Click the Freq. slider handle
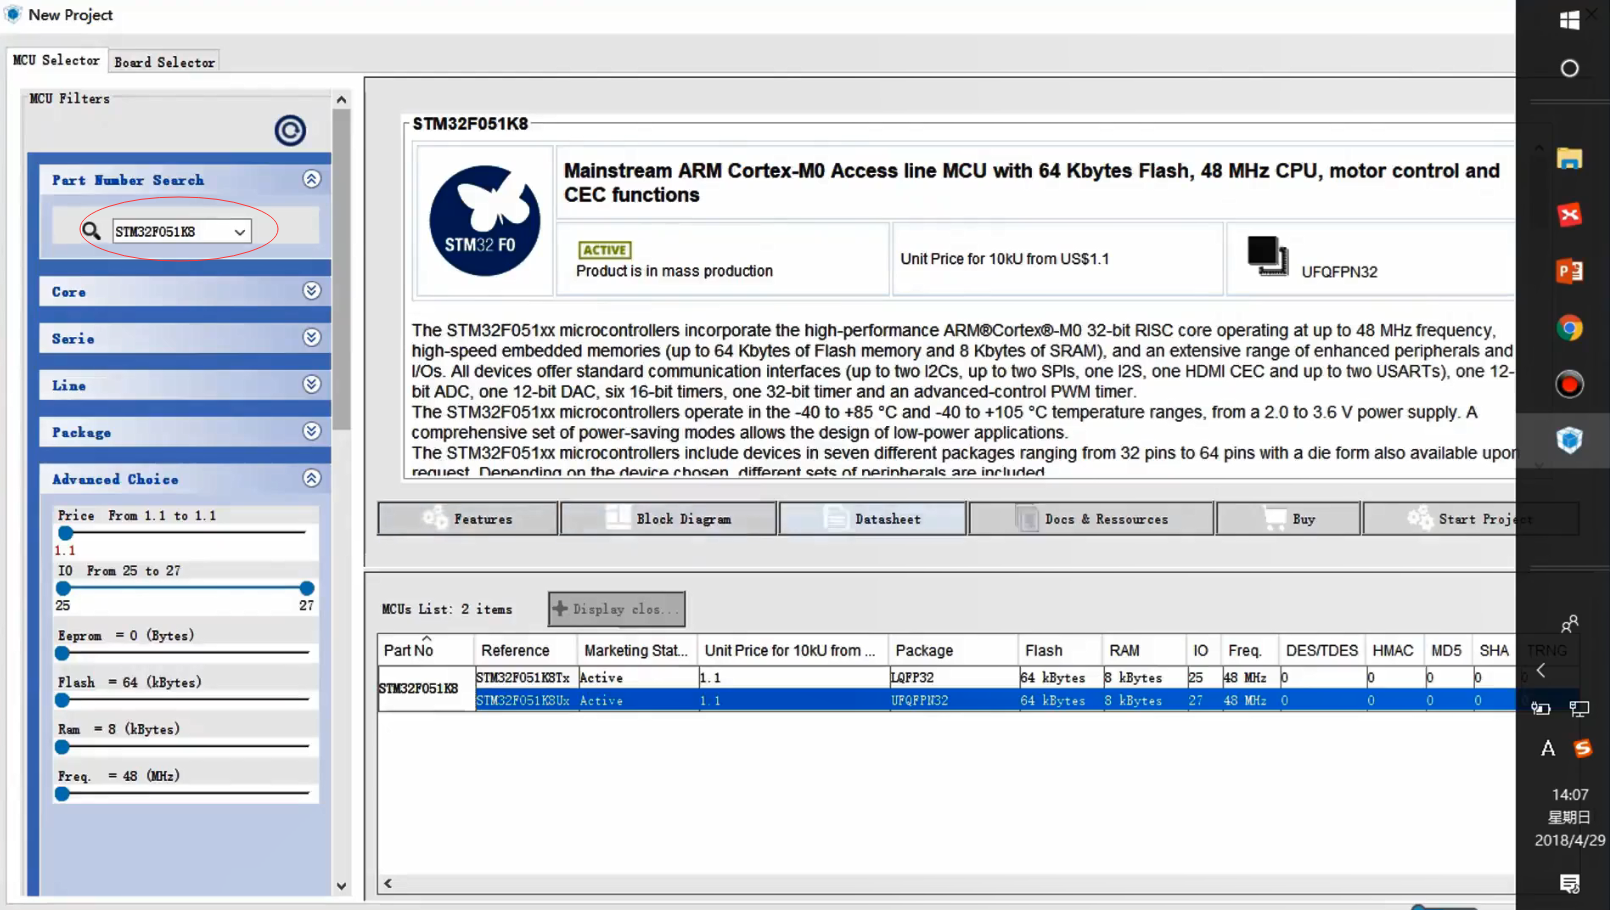 tap(62, 794)
